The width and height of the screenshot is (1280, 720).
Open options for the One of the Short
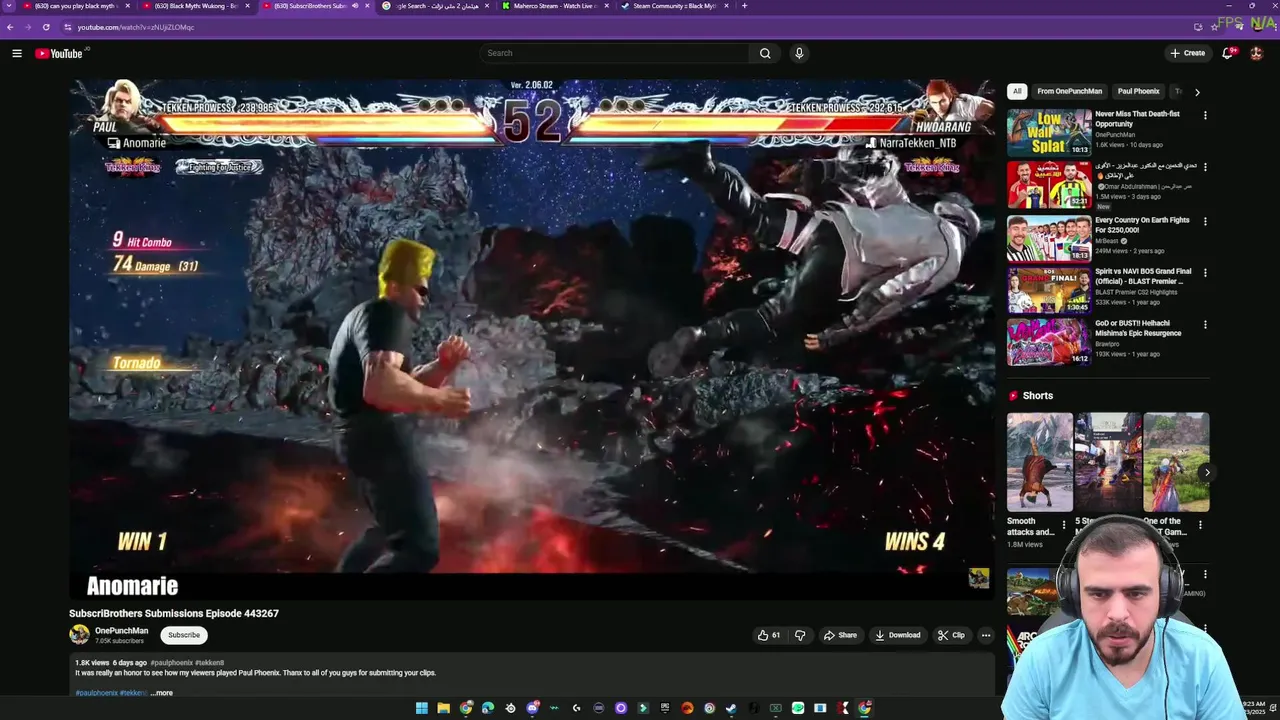[x=1200, y=524]
